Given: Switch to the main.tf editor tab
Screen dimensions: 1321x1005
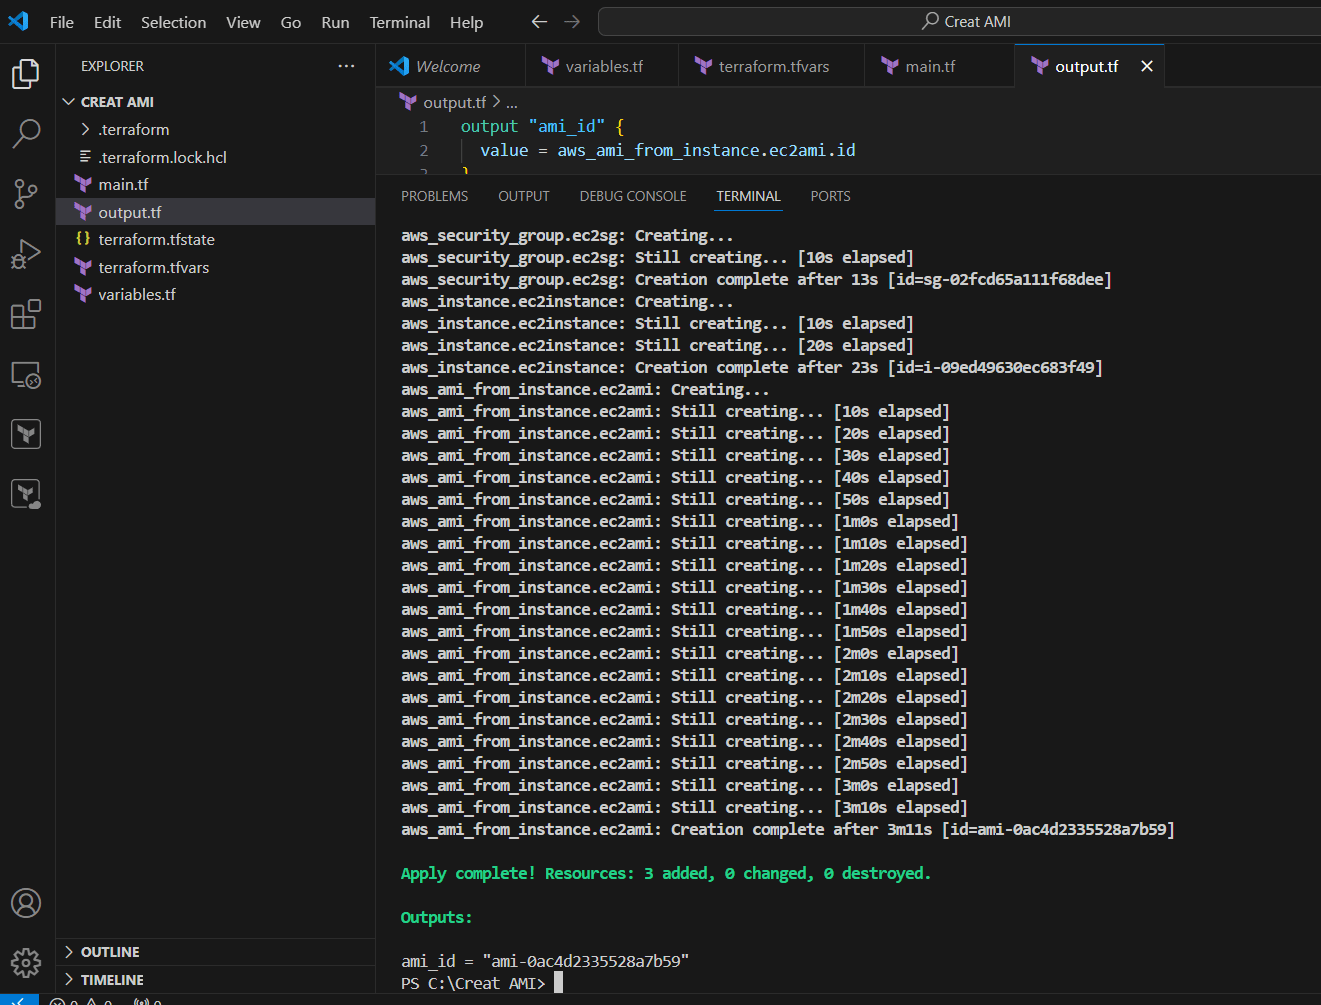Looking at the screenshot, I should (x=939, y=66).
